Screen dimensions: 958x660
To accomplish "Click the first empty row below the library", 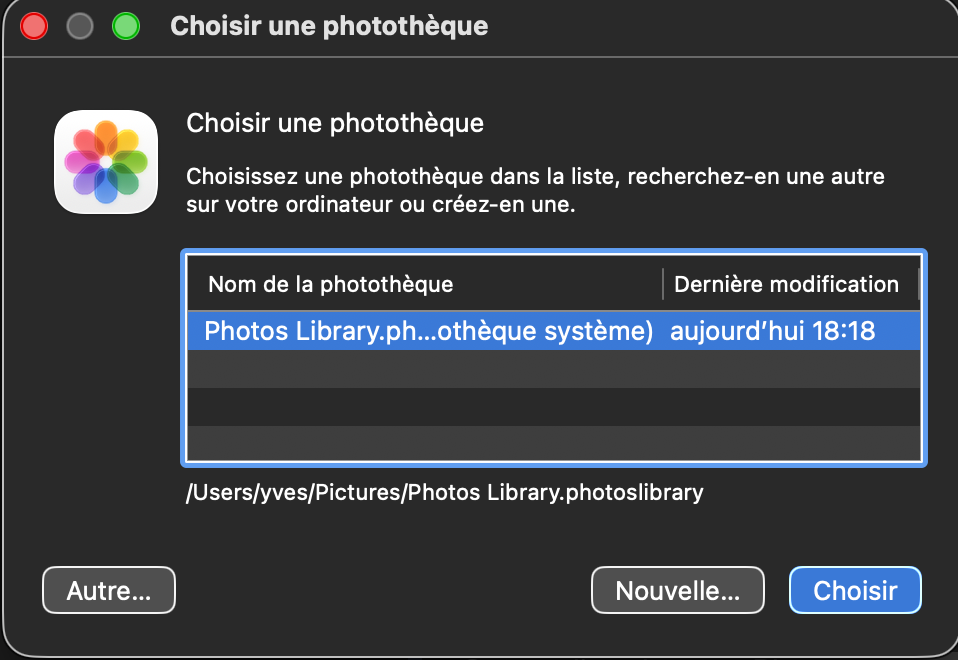I will [553, 369].
